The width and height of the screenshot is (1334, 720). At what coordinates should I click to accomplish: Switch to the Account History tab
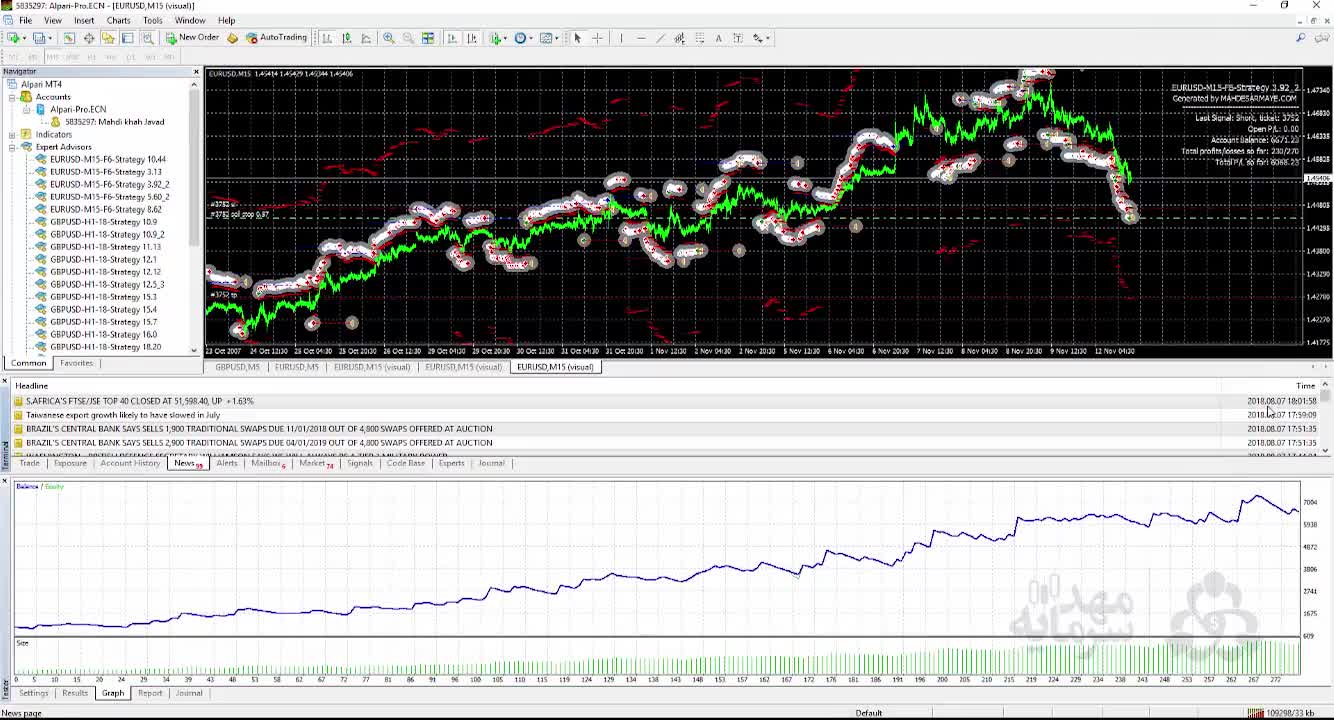click(130, 463)
